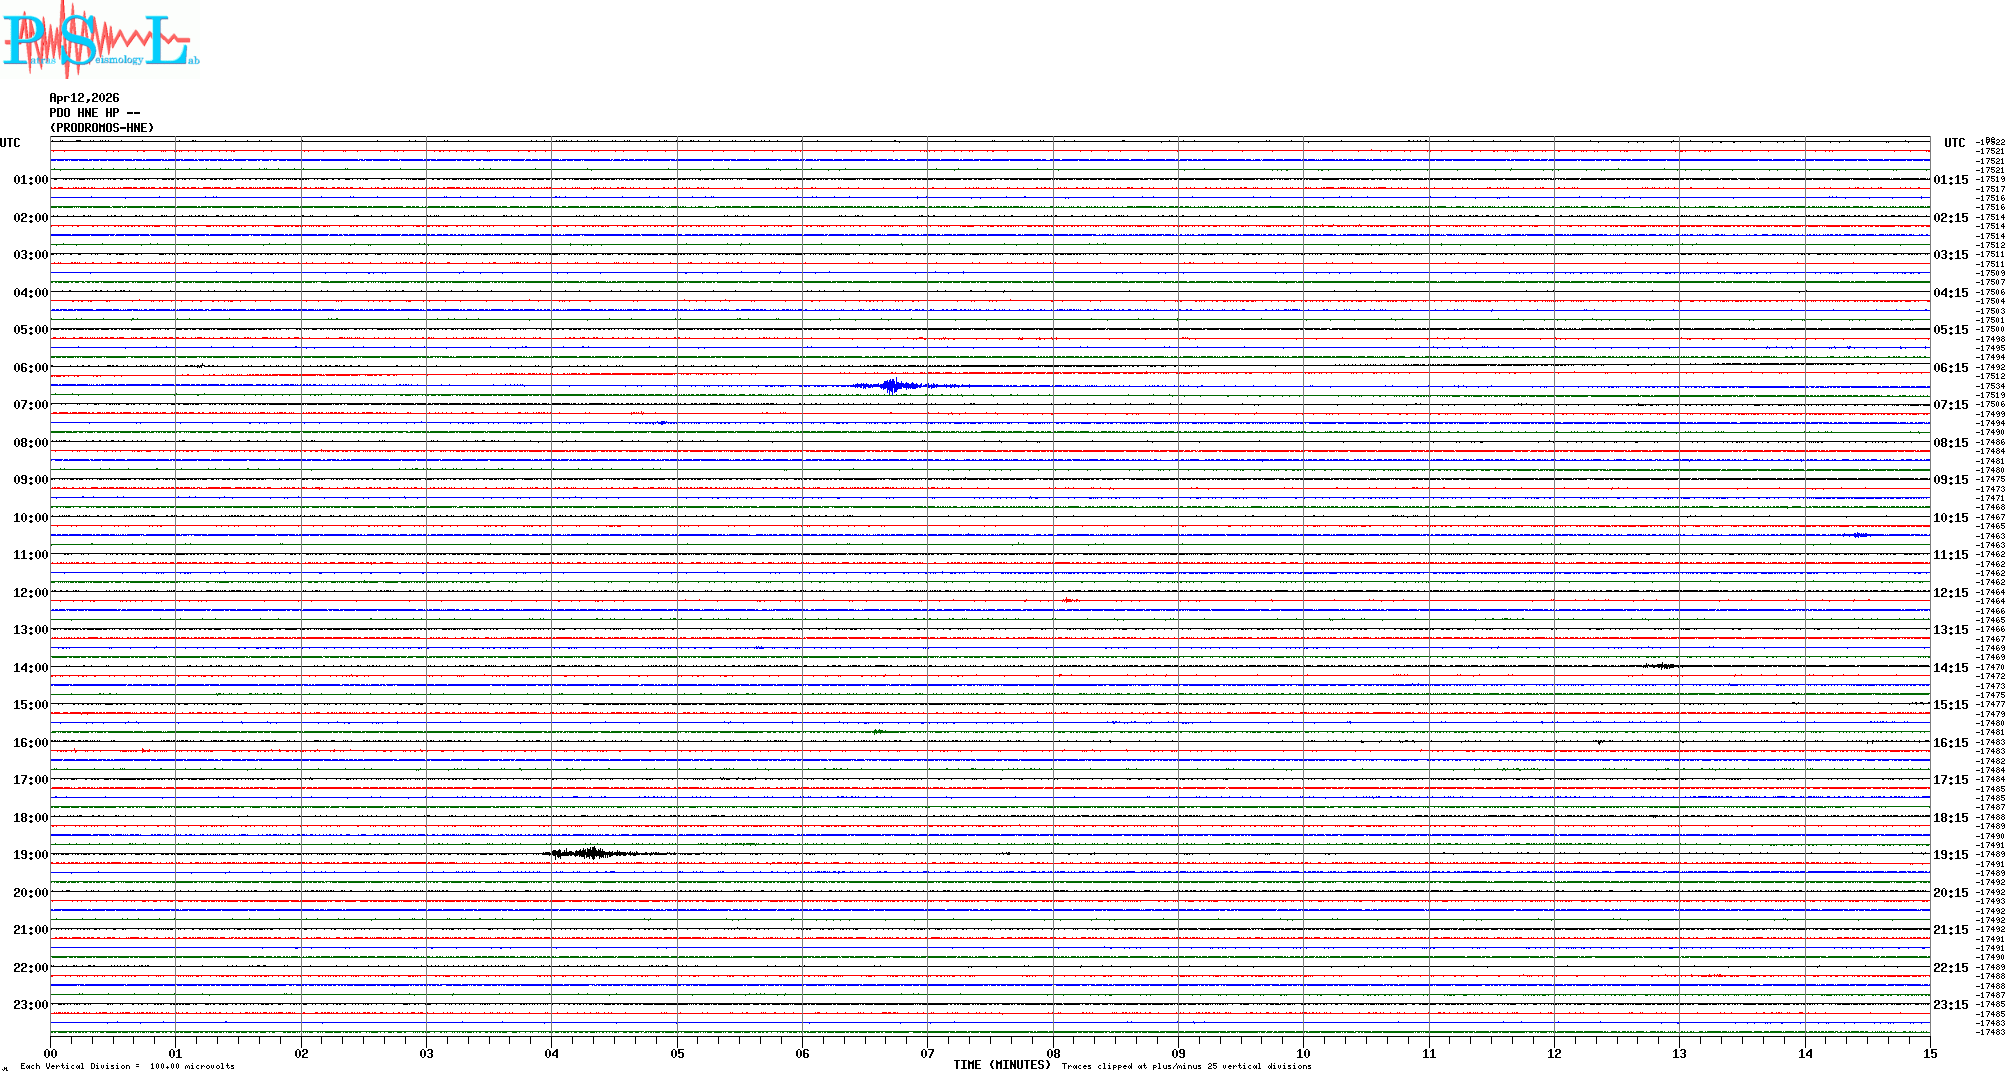Click the small red event near 12:15 trace
Viewport: 2010px width, 1080px height.
[x=1069, y=600]
